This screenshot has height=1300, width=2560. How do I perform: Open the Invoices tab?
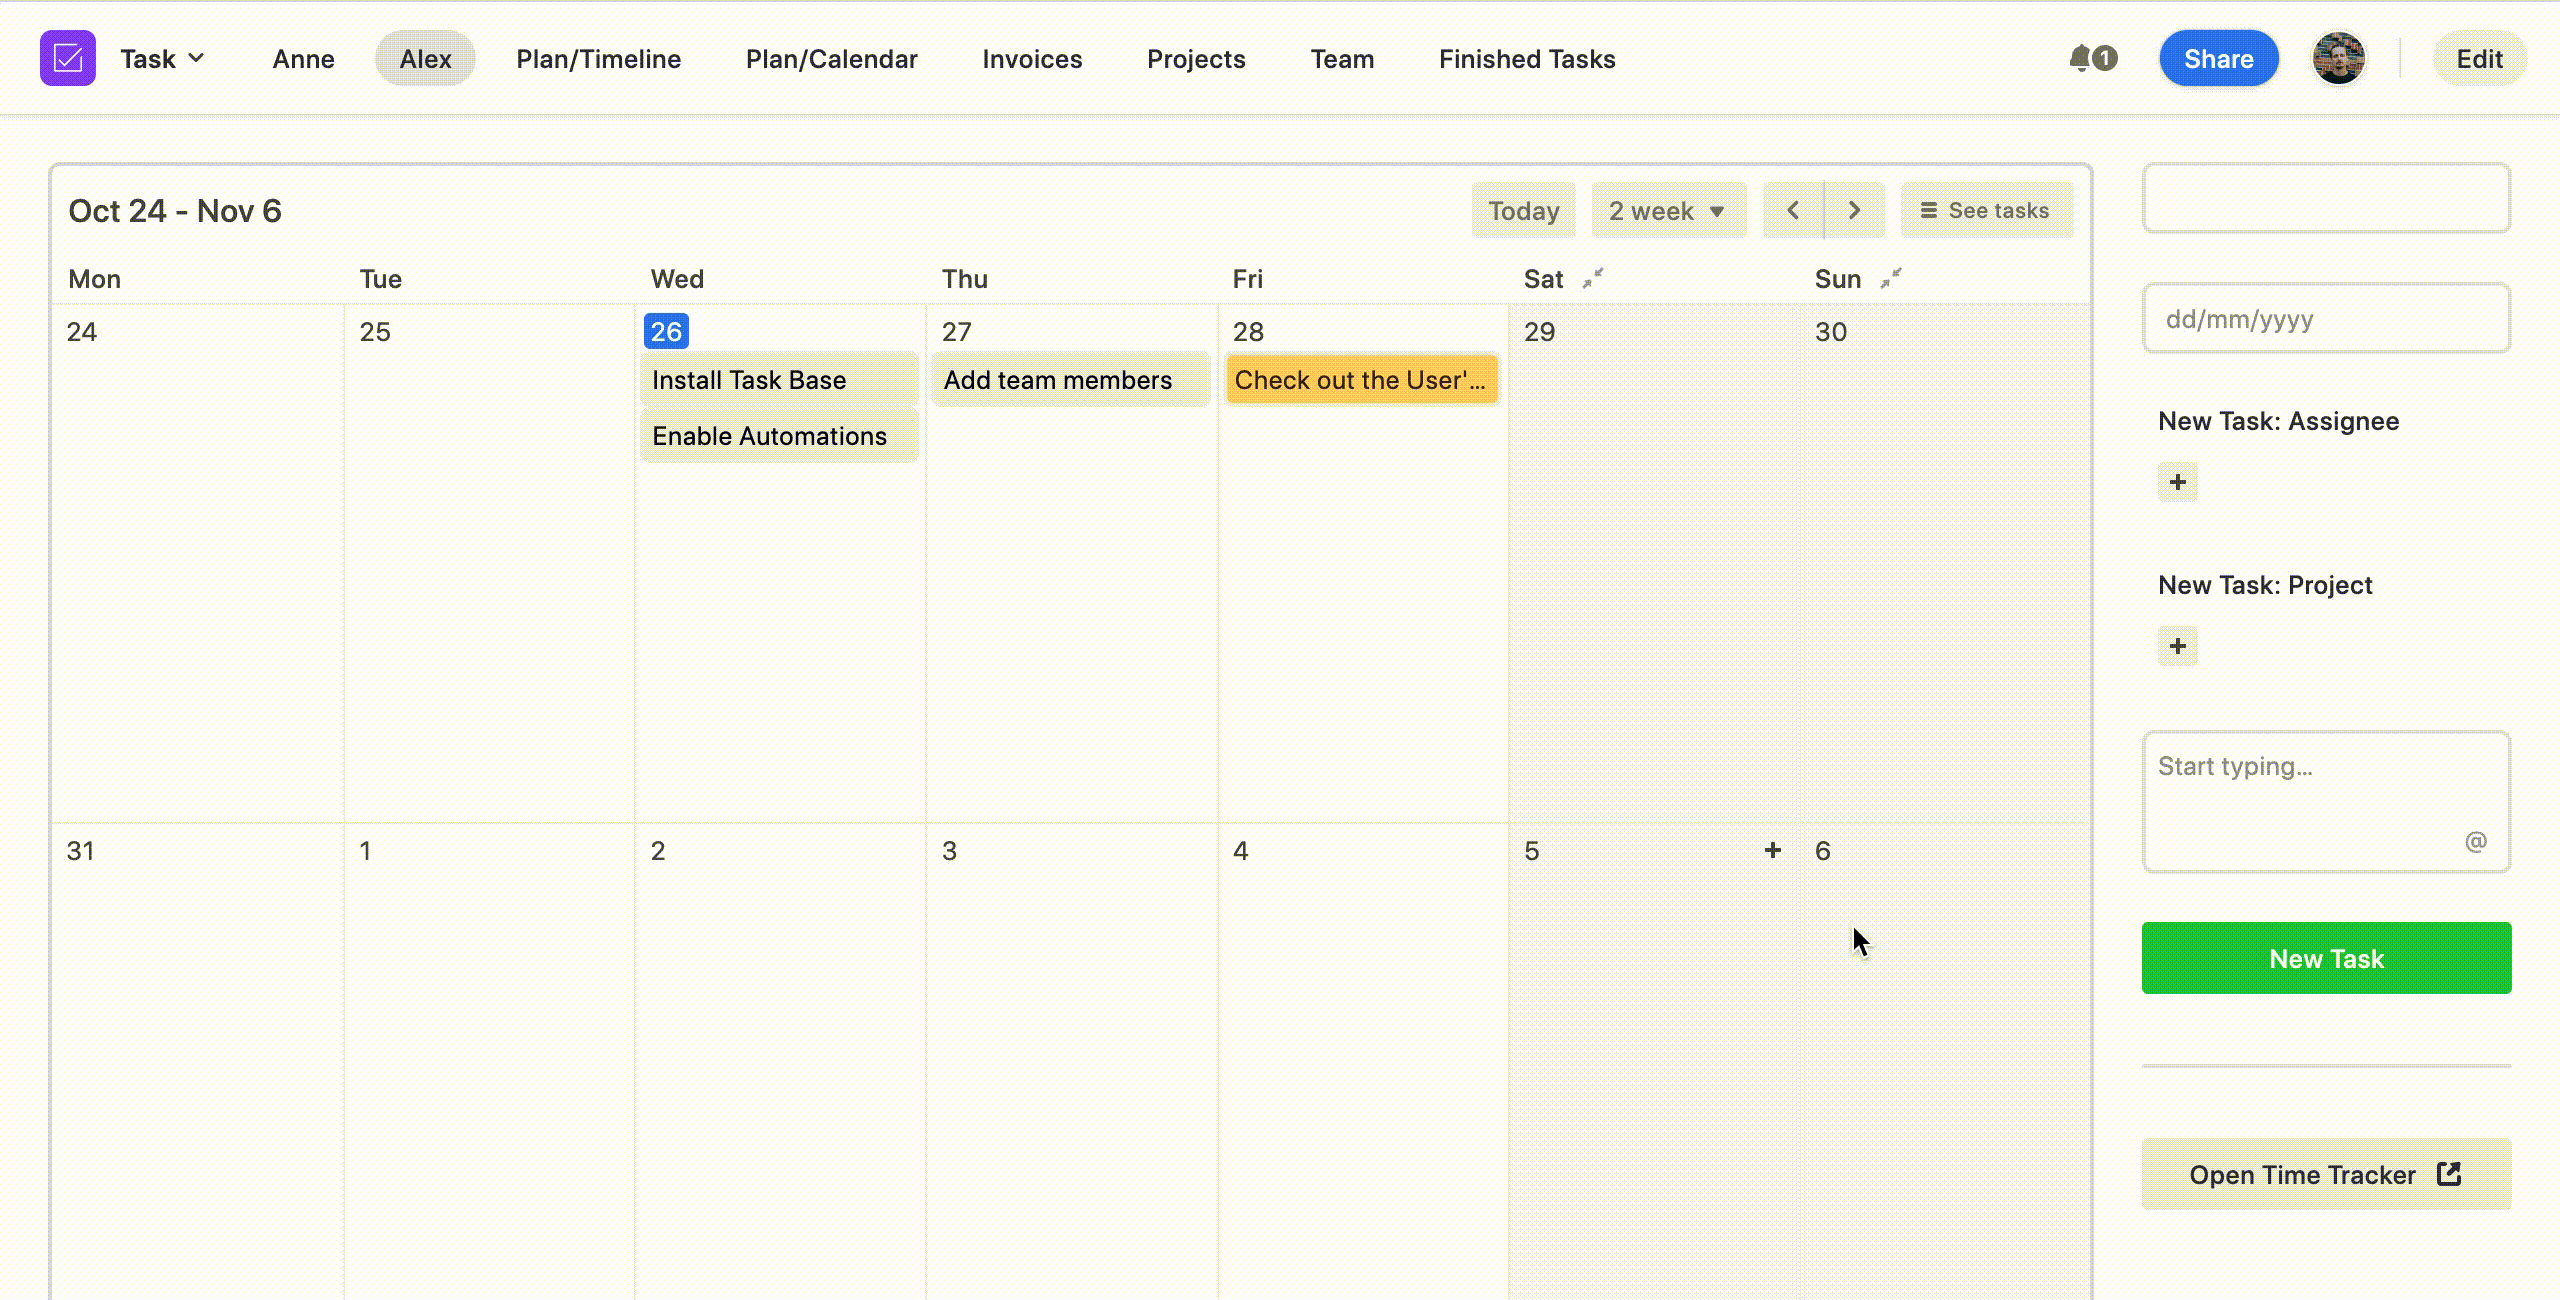[x=1032, y=59]
